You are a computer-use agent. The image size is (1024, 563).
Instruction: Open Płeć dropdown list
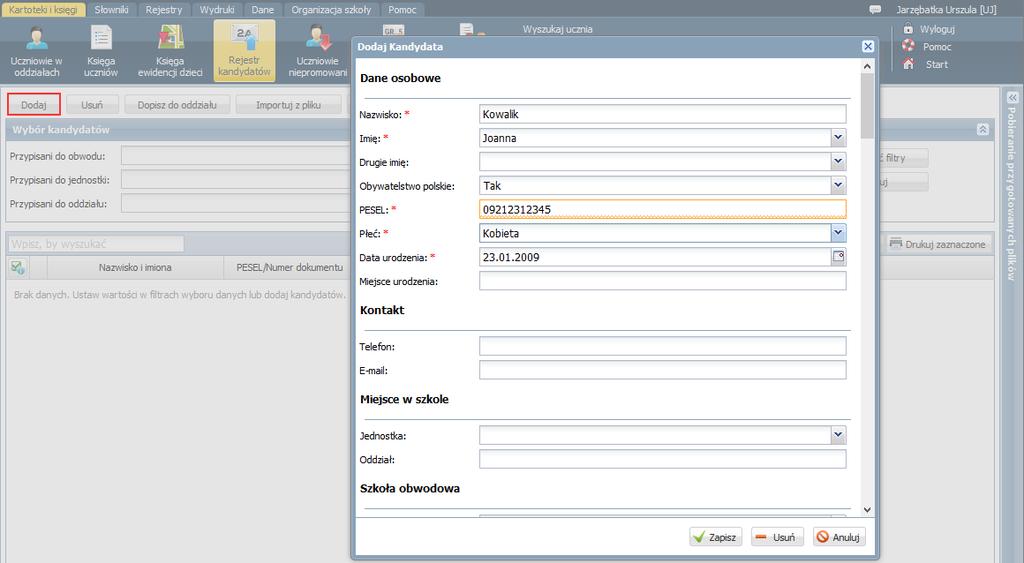(839, 233)
